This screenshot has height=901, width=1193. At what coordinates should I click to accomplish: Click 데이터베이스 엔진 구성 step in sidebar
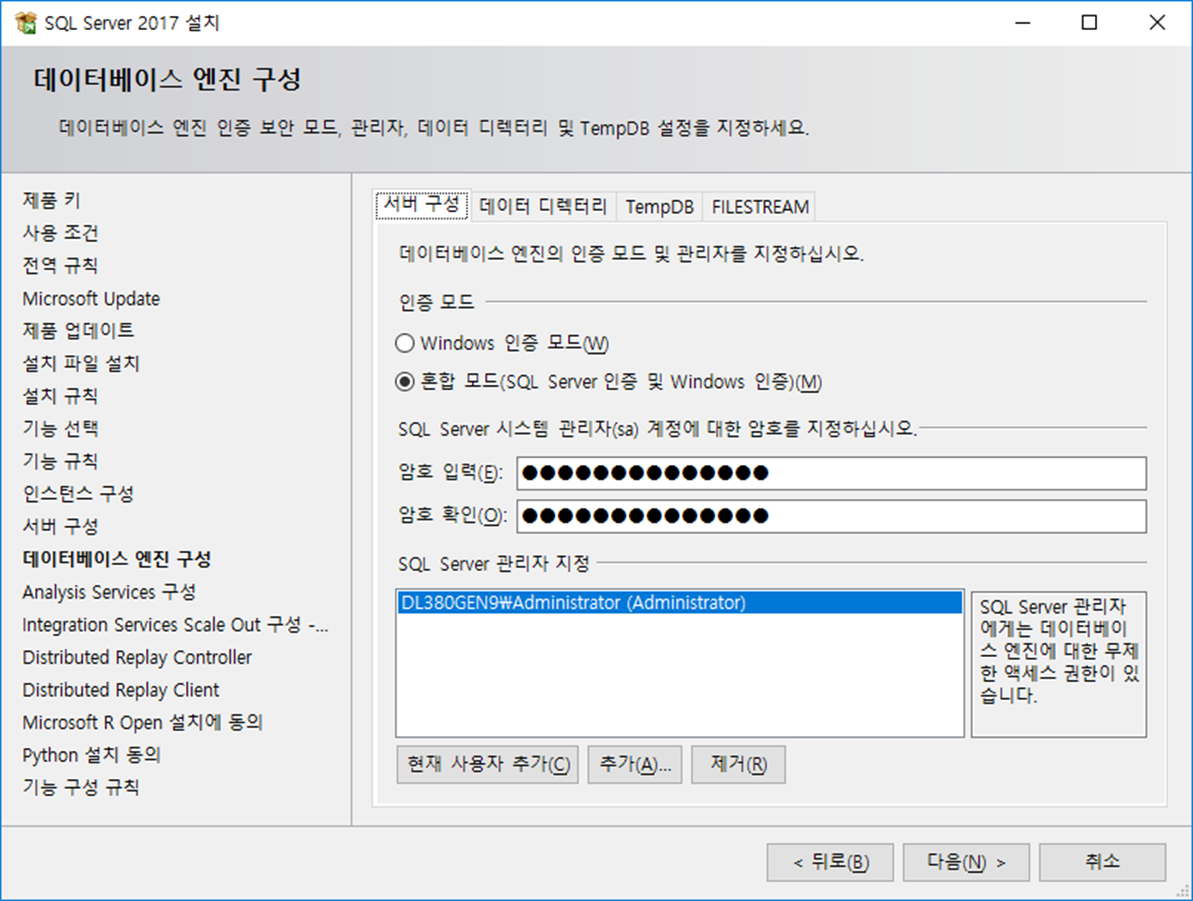coord(117,559)
